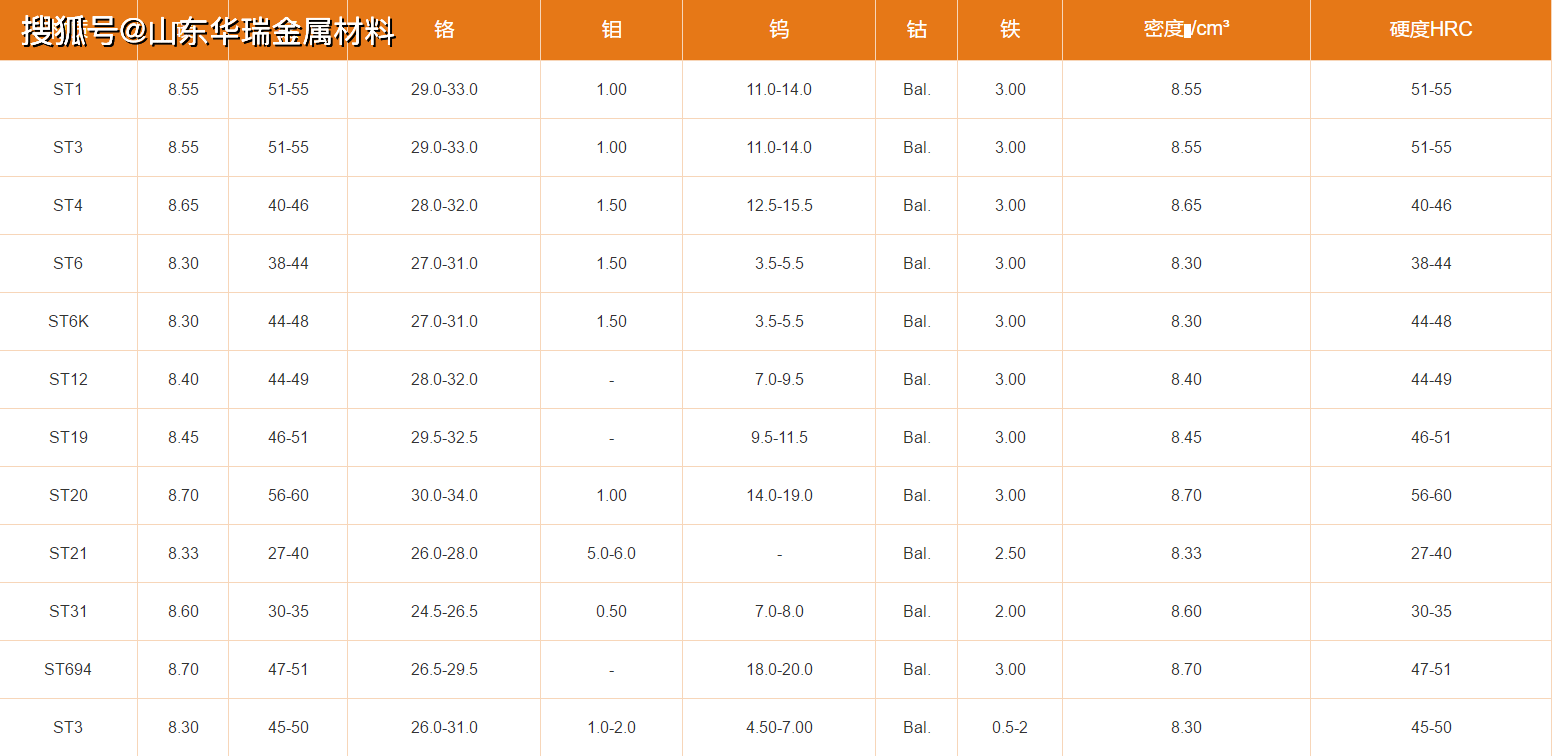Click the 29.5-32.5 chromium cell
This screenshot has height=756, width=1553.
click(x=444, y=437)
